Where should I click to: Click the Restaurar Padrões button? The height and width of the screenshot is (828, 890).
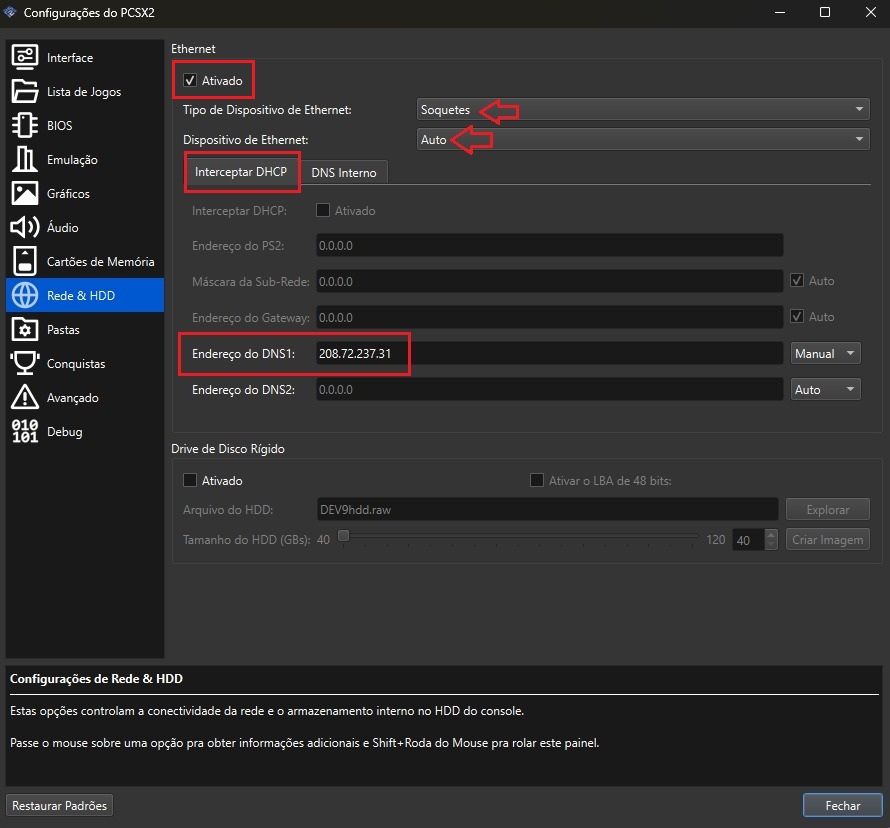[x=59, y=805]
